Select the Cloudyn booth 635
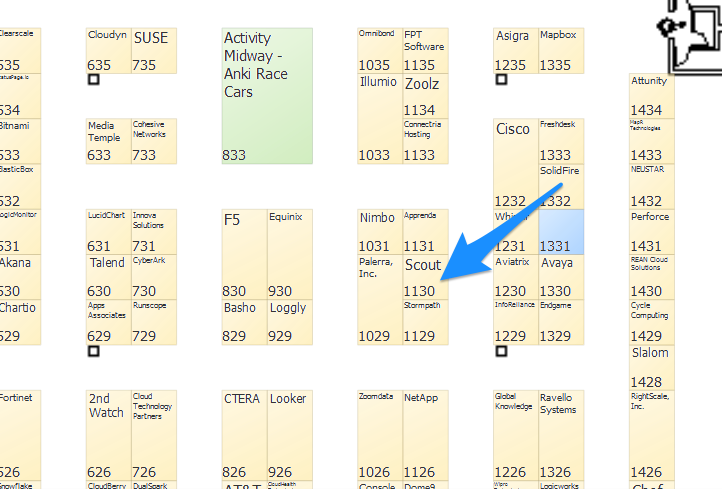 point(109,51)
